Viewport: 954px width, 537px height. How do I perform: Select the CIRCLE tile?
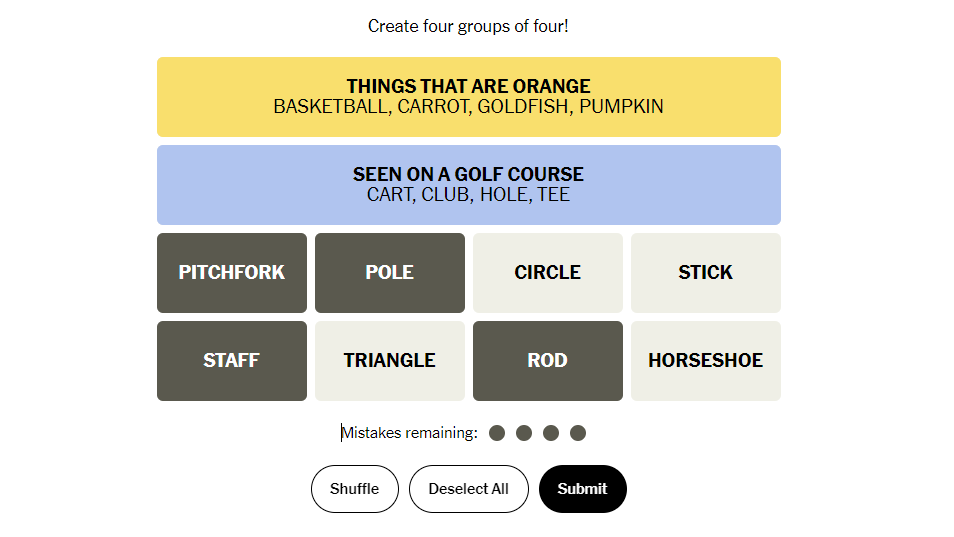548,272
